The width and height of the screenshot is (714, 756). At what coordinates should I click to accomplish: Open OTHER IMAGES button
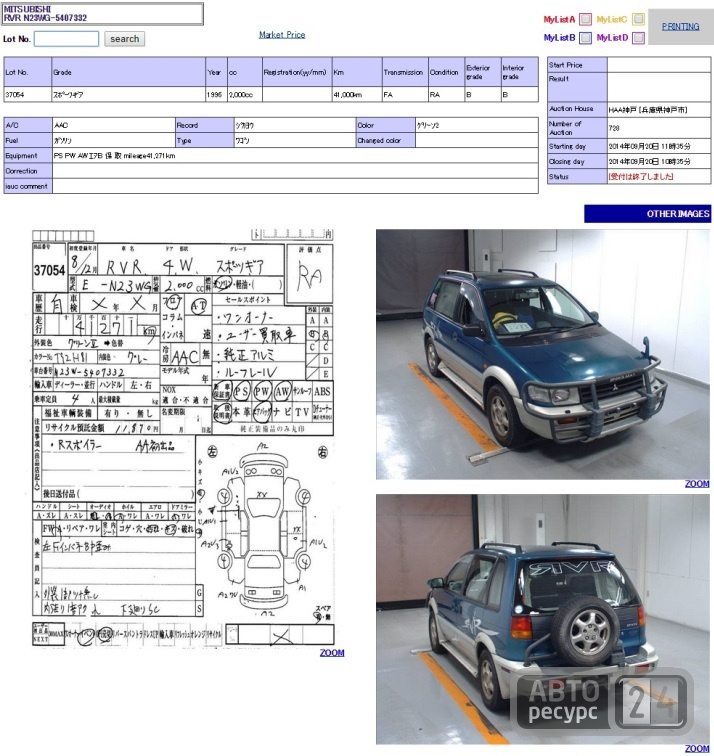click(647, 214)
